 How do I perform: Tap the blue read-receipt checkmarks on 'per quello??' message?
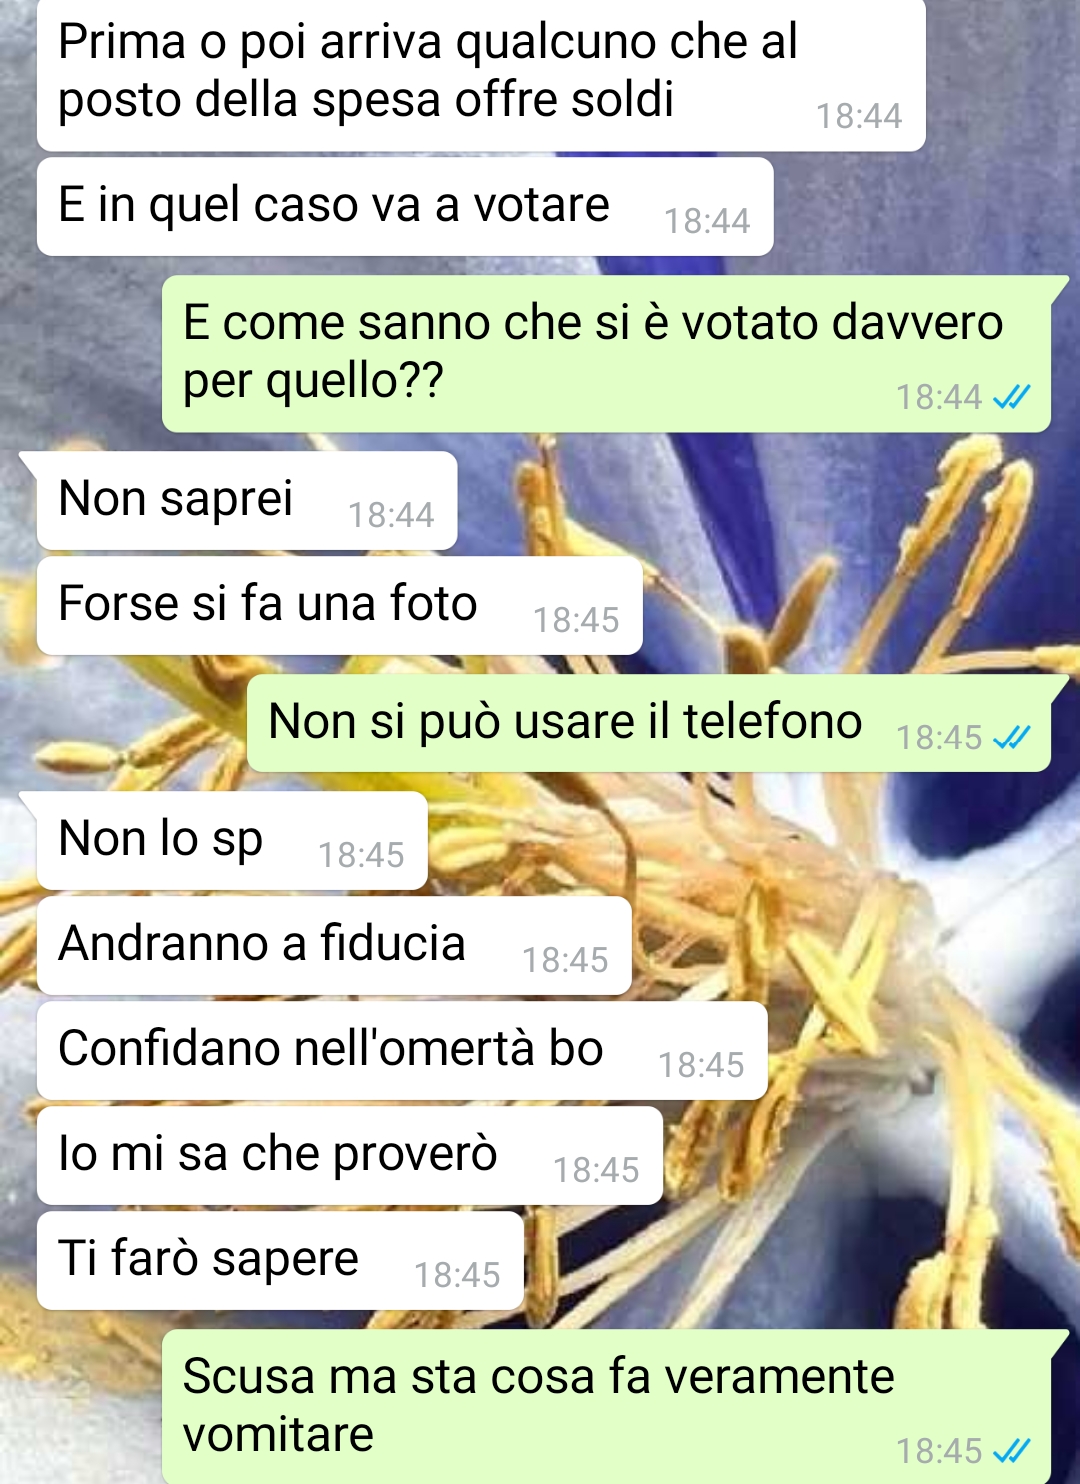(1011, 398)
